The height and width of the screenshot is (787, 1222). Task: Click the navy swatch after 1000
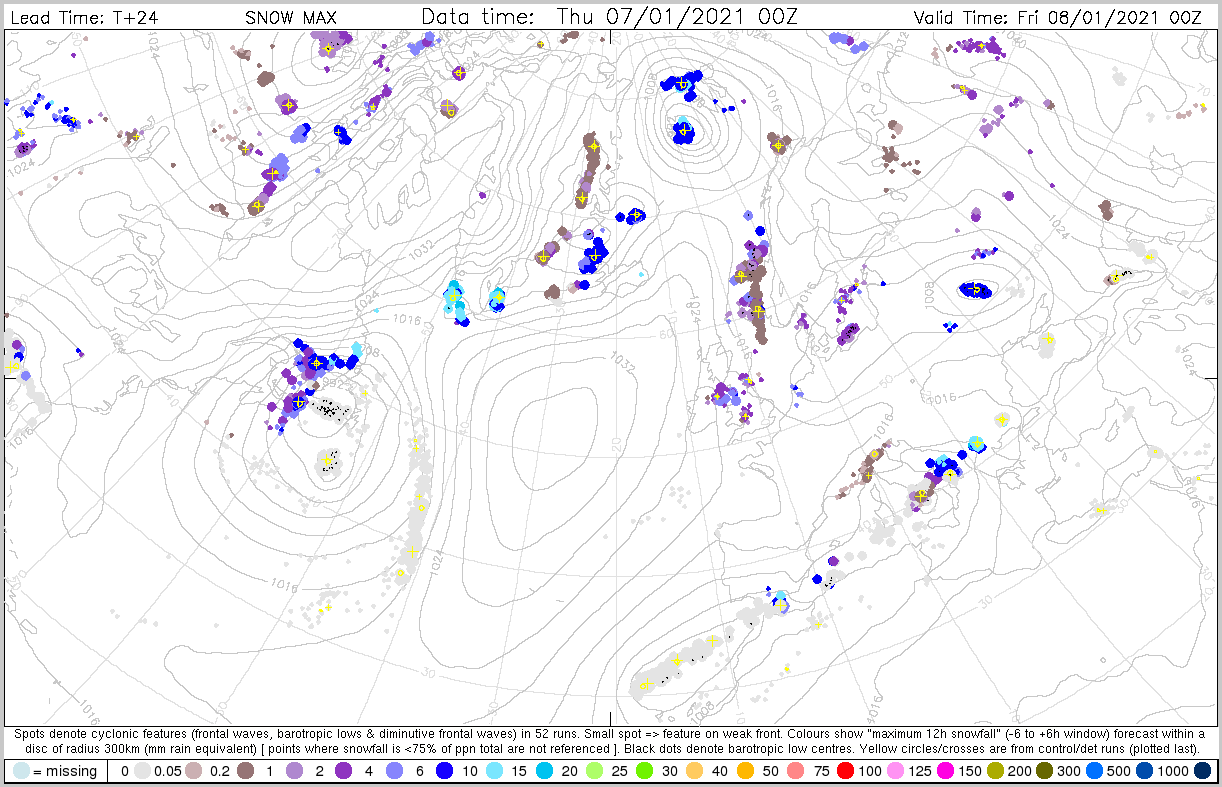(x=1202, y=770)
